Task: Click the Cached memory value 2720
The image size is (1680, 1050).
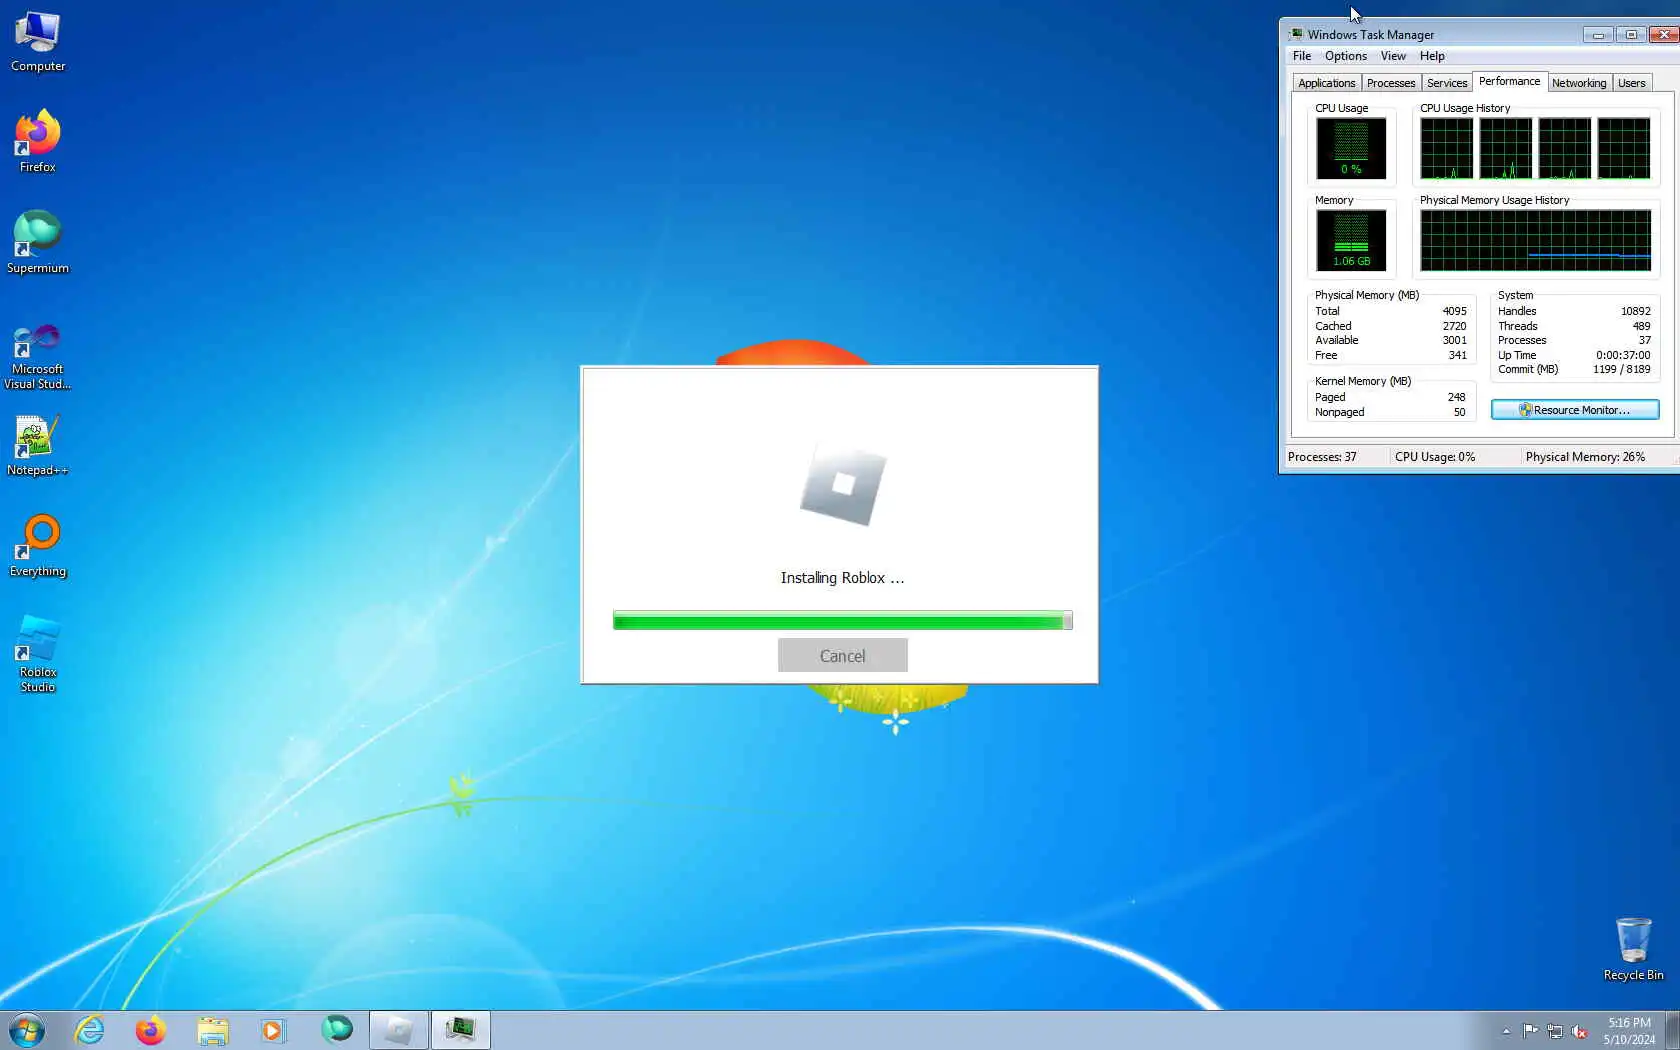Action: pos(1454,326)
